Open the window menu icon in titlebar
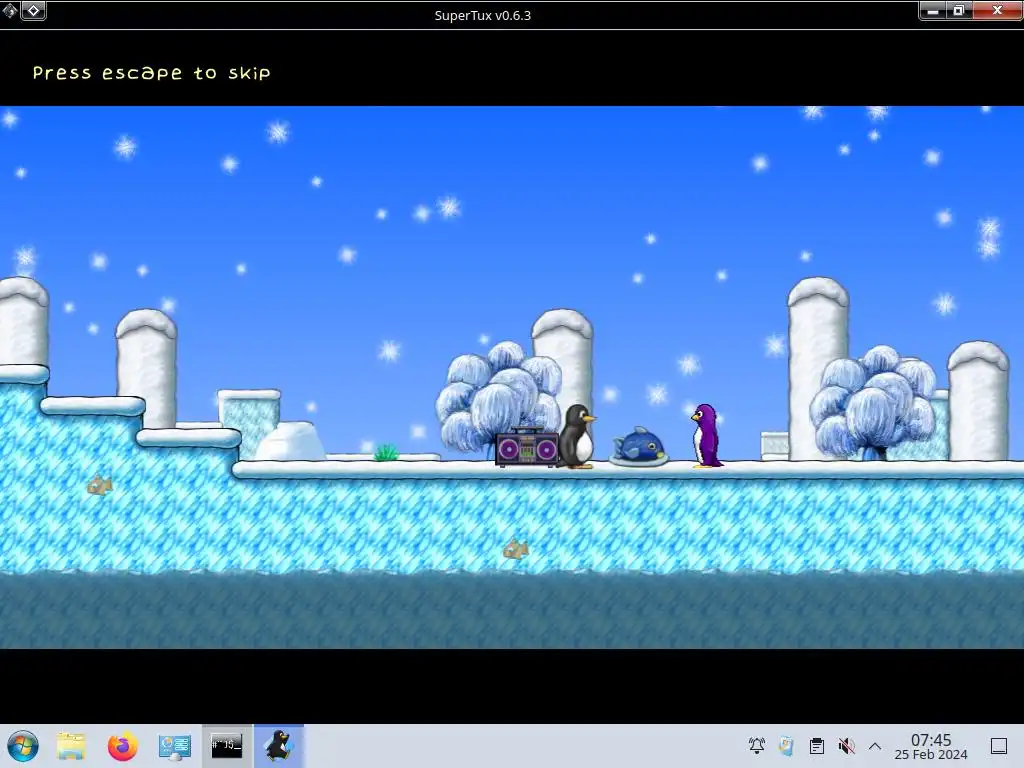 coord(9,10)
